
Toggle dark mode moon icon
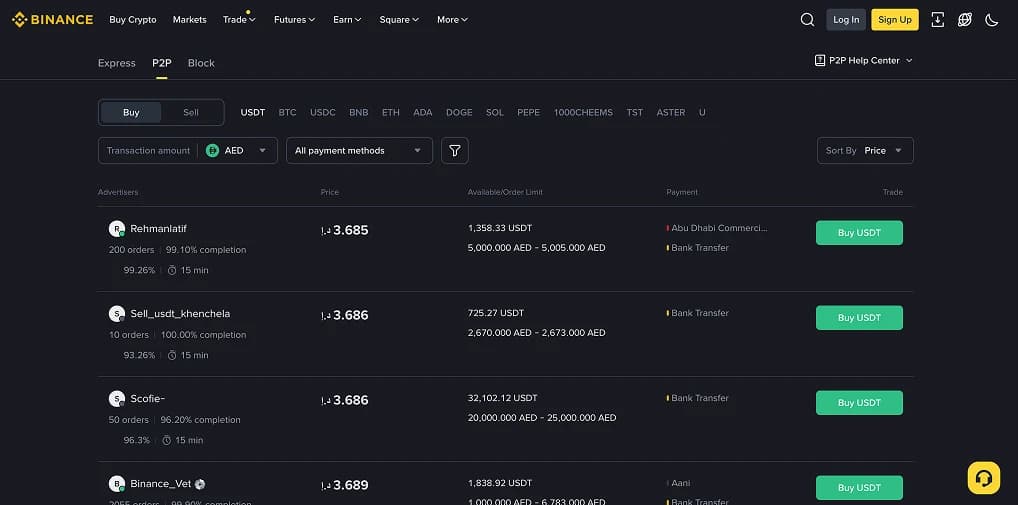point(991,19)
